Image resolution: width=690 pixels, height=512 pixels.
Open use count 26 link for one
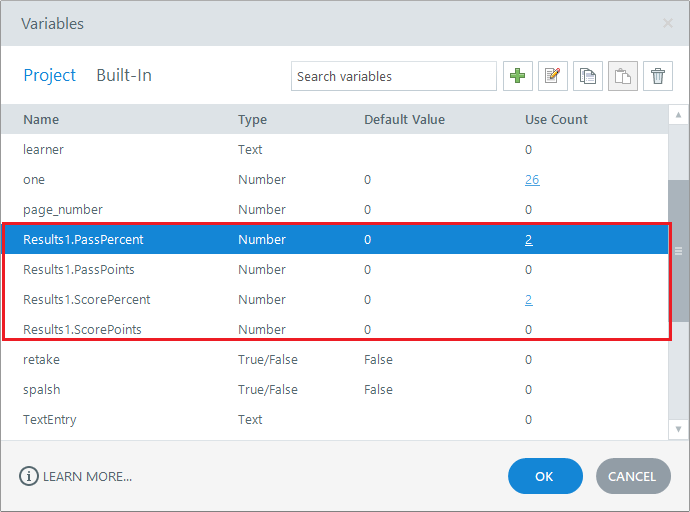531,180
